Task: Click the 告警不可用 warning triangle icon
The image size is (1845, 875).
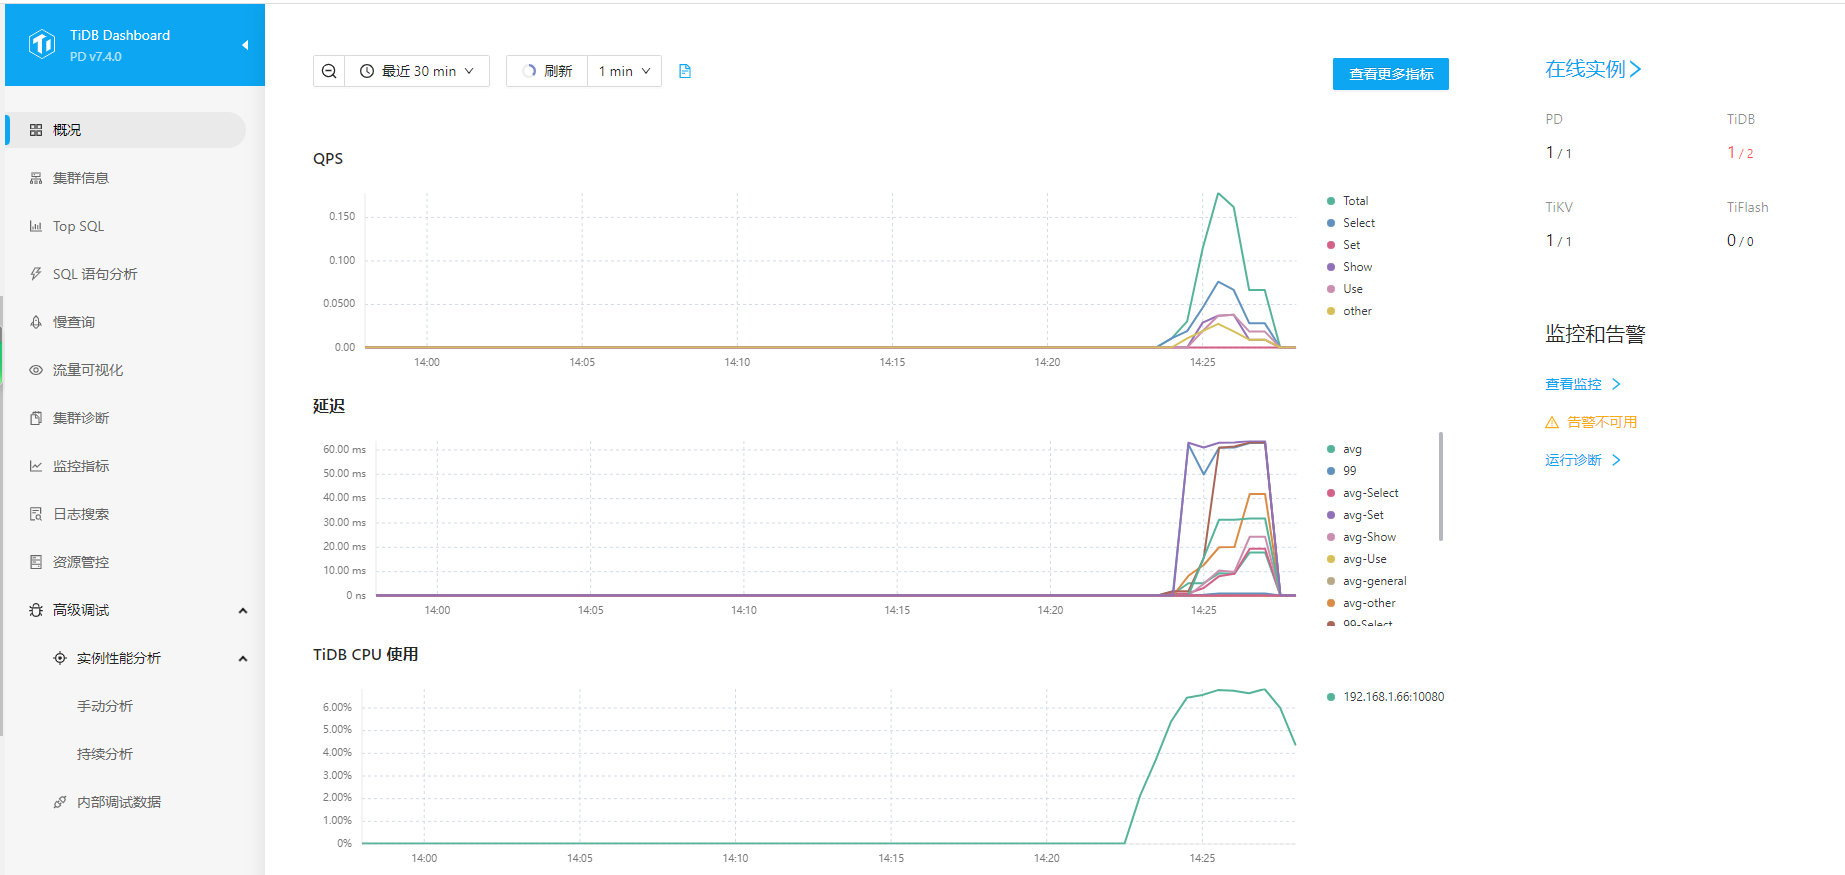Action: click(1552, 422)
